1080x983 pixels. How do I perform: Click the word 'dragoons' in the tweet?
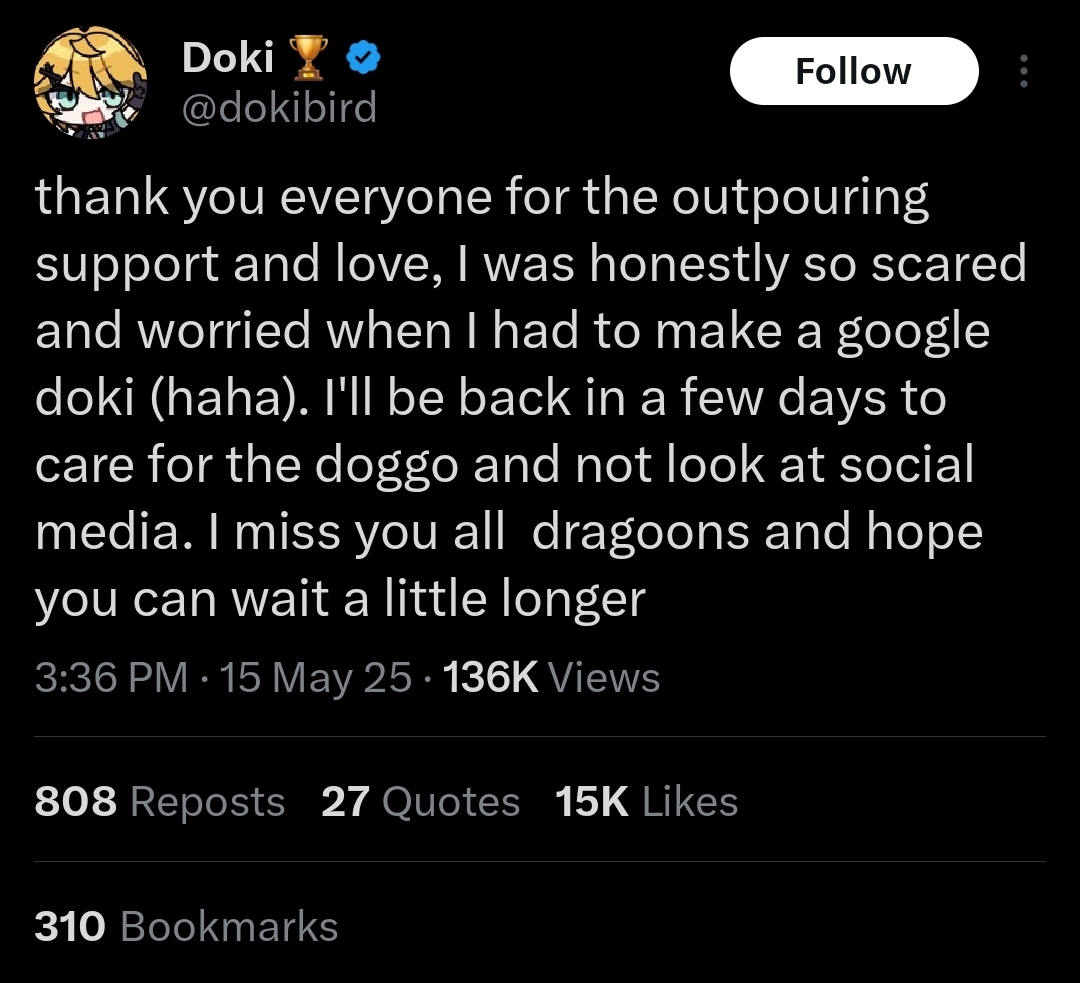[640, 532]
